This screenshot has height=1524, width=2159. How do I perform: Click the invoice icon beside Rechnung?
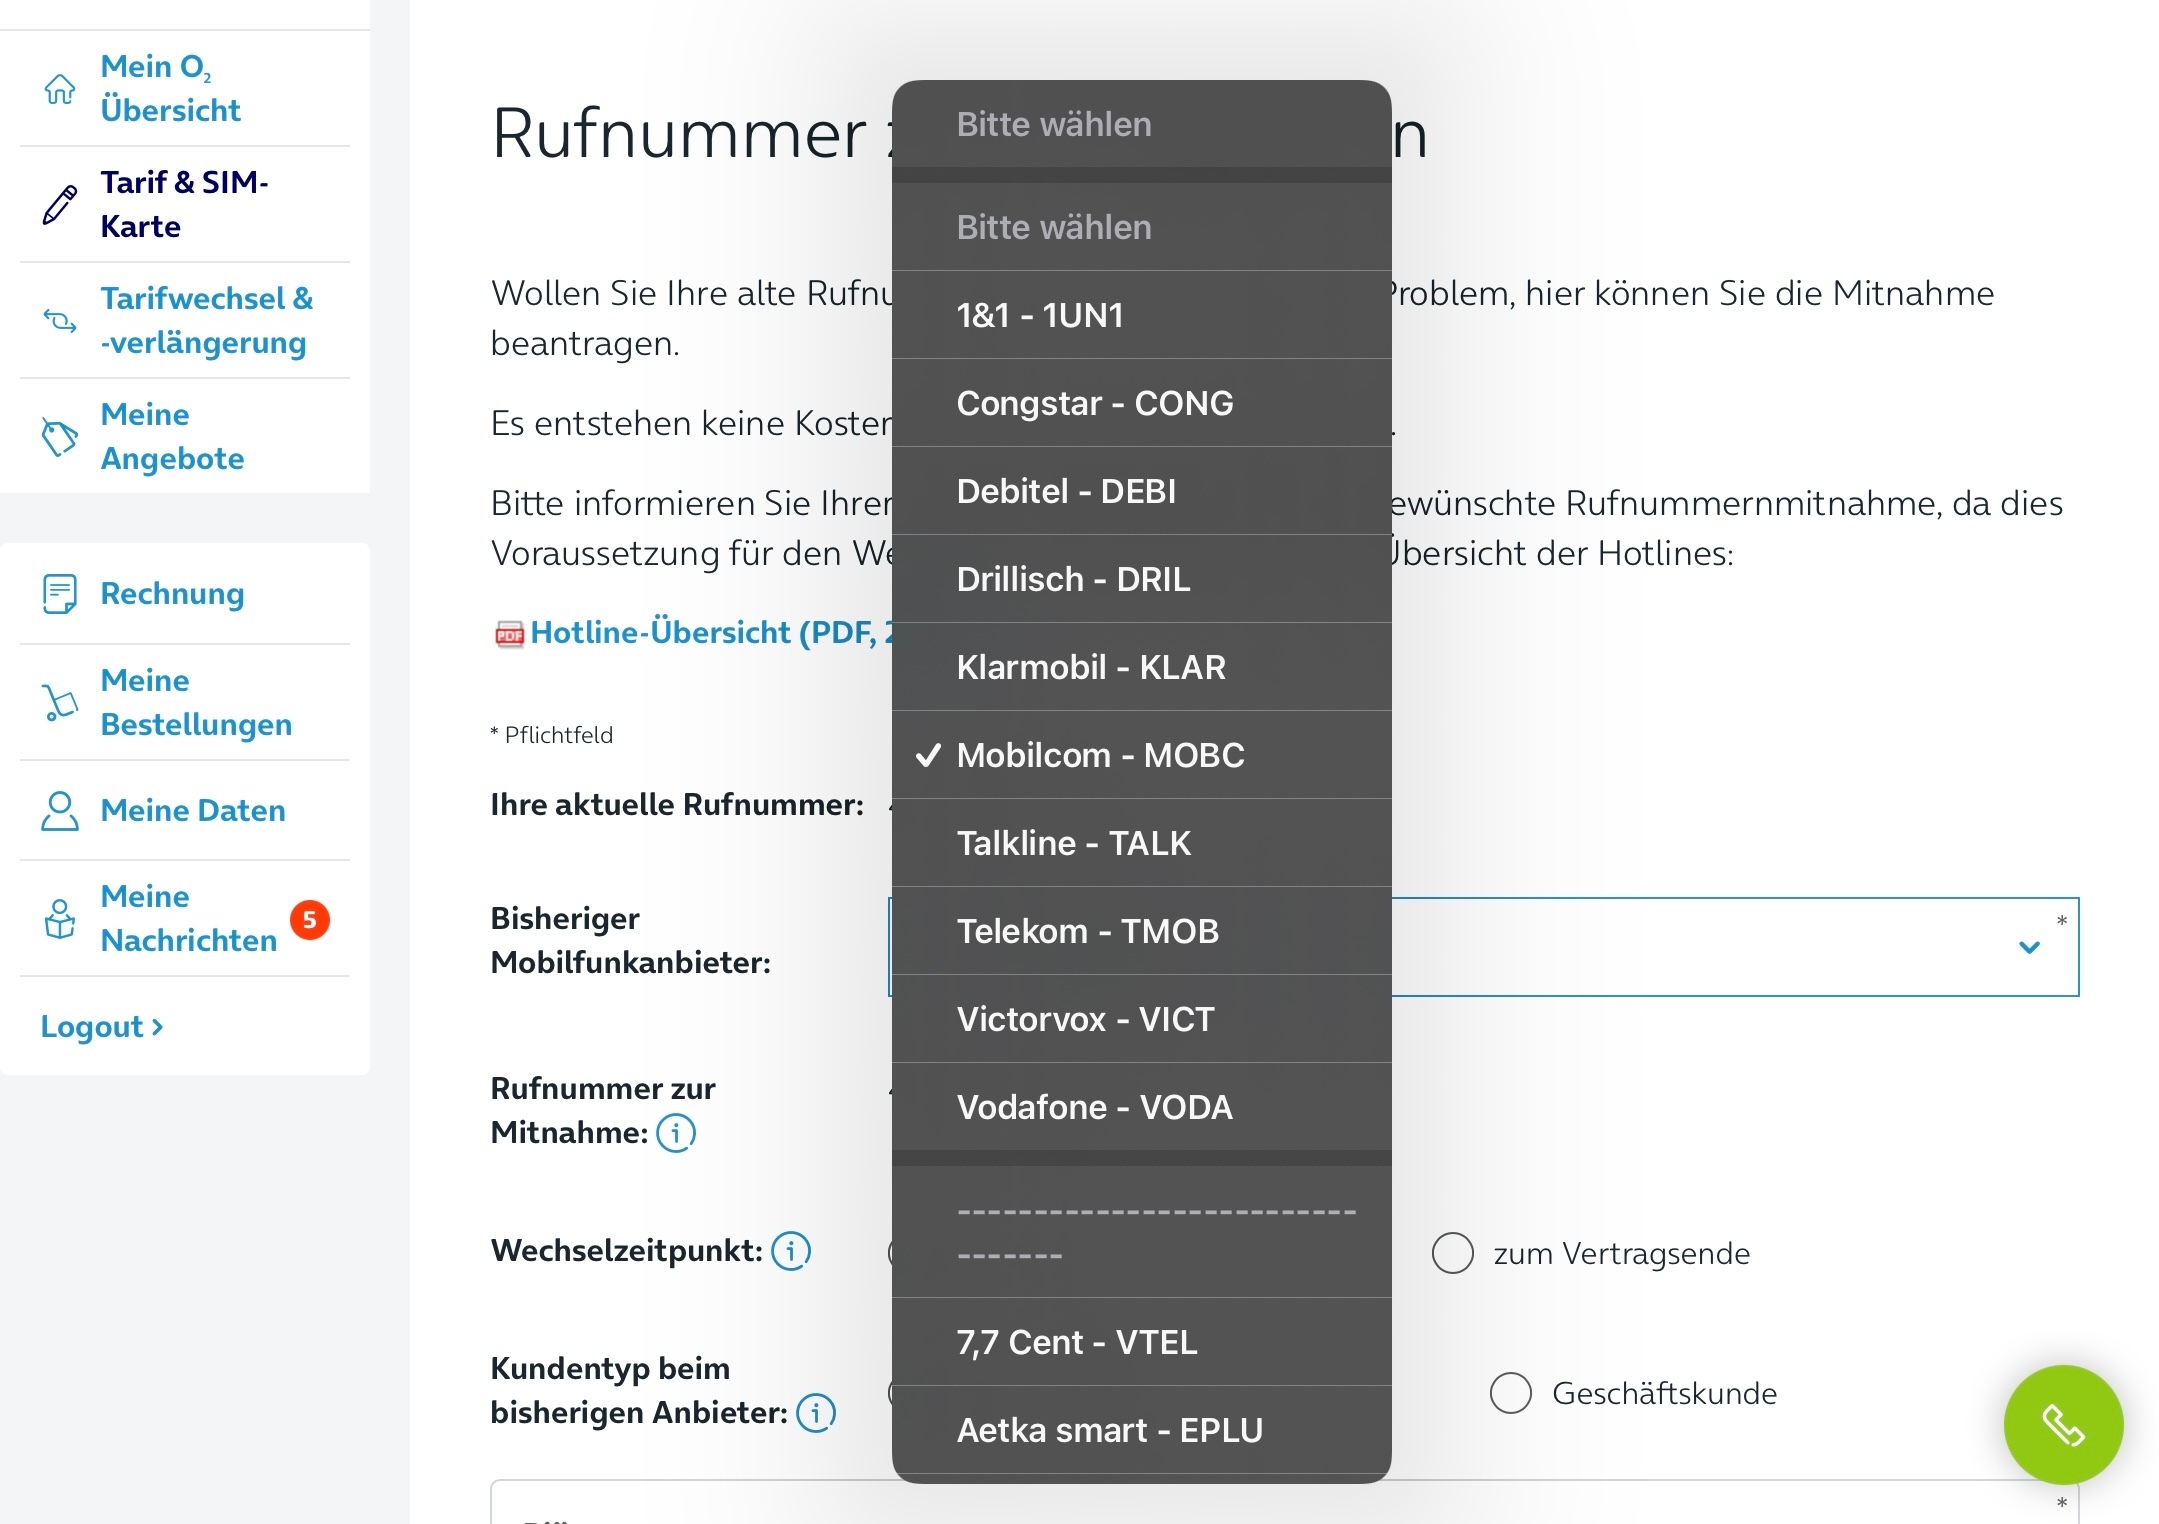(x=60, y=593)
